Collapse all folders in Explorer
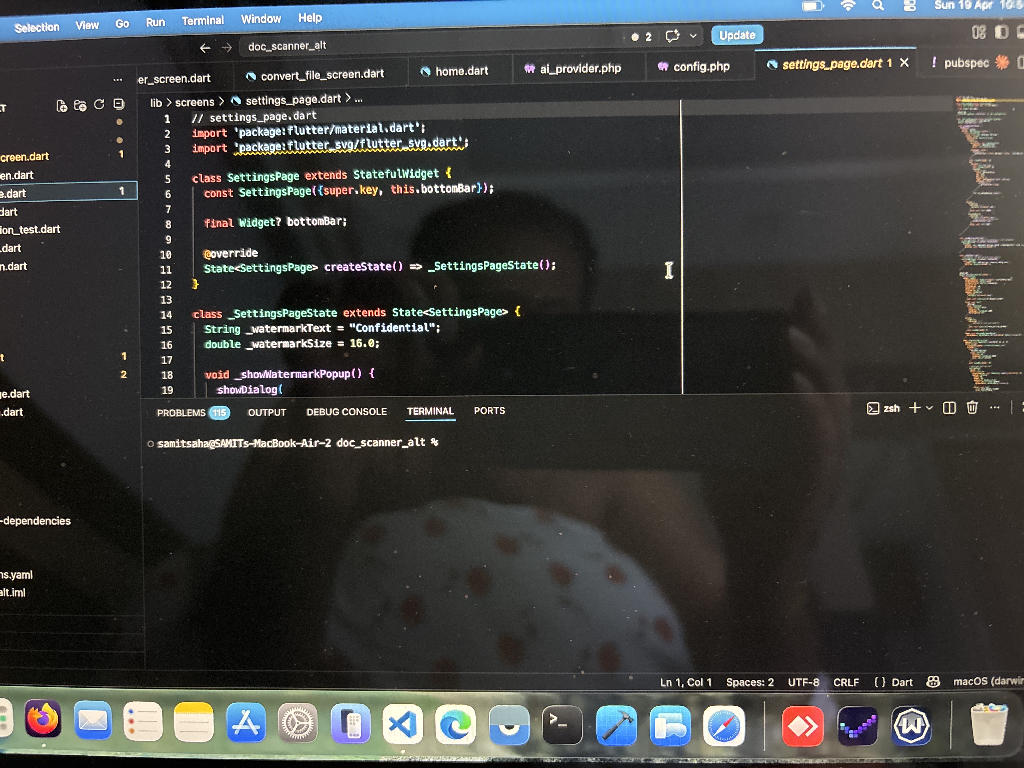The width and height of the screenshot is (1024, 768). coord(118,105)
